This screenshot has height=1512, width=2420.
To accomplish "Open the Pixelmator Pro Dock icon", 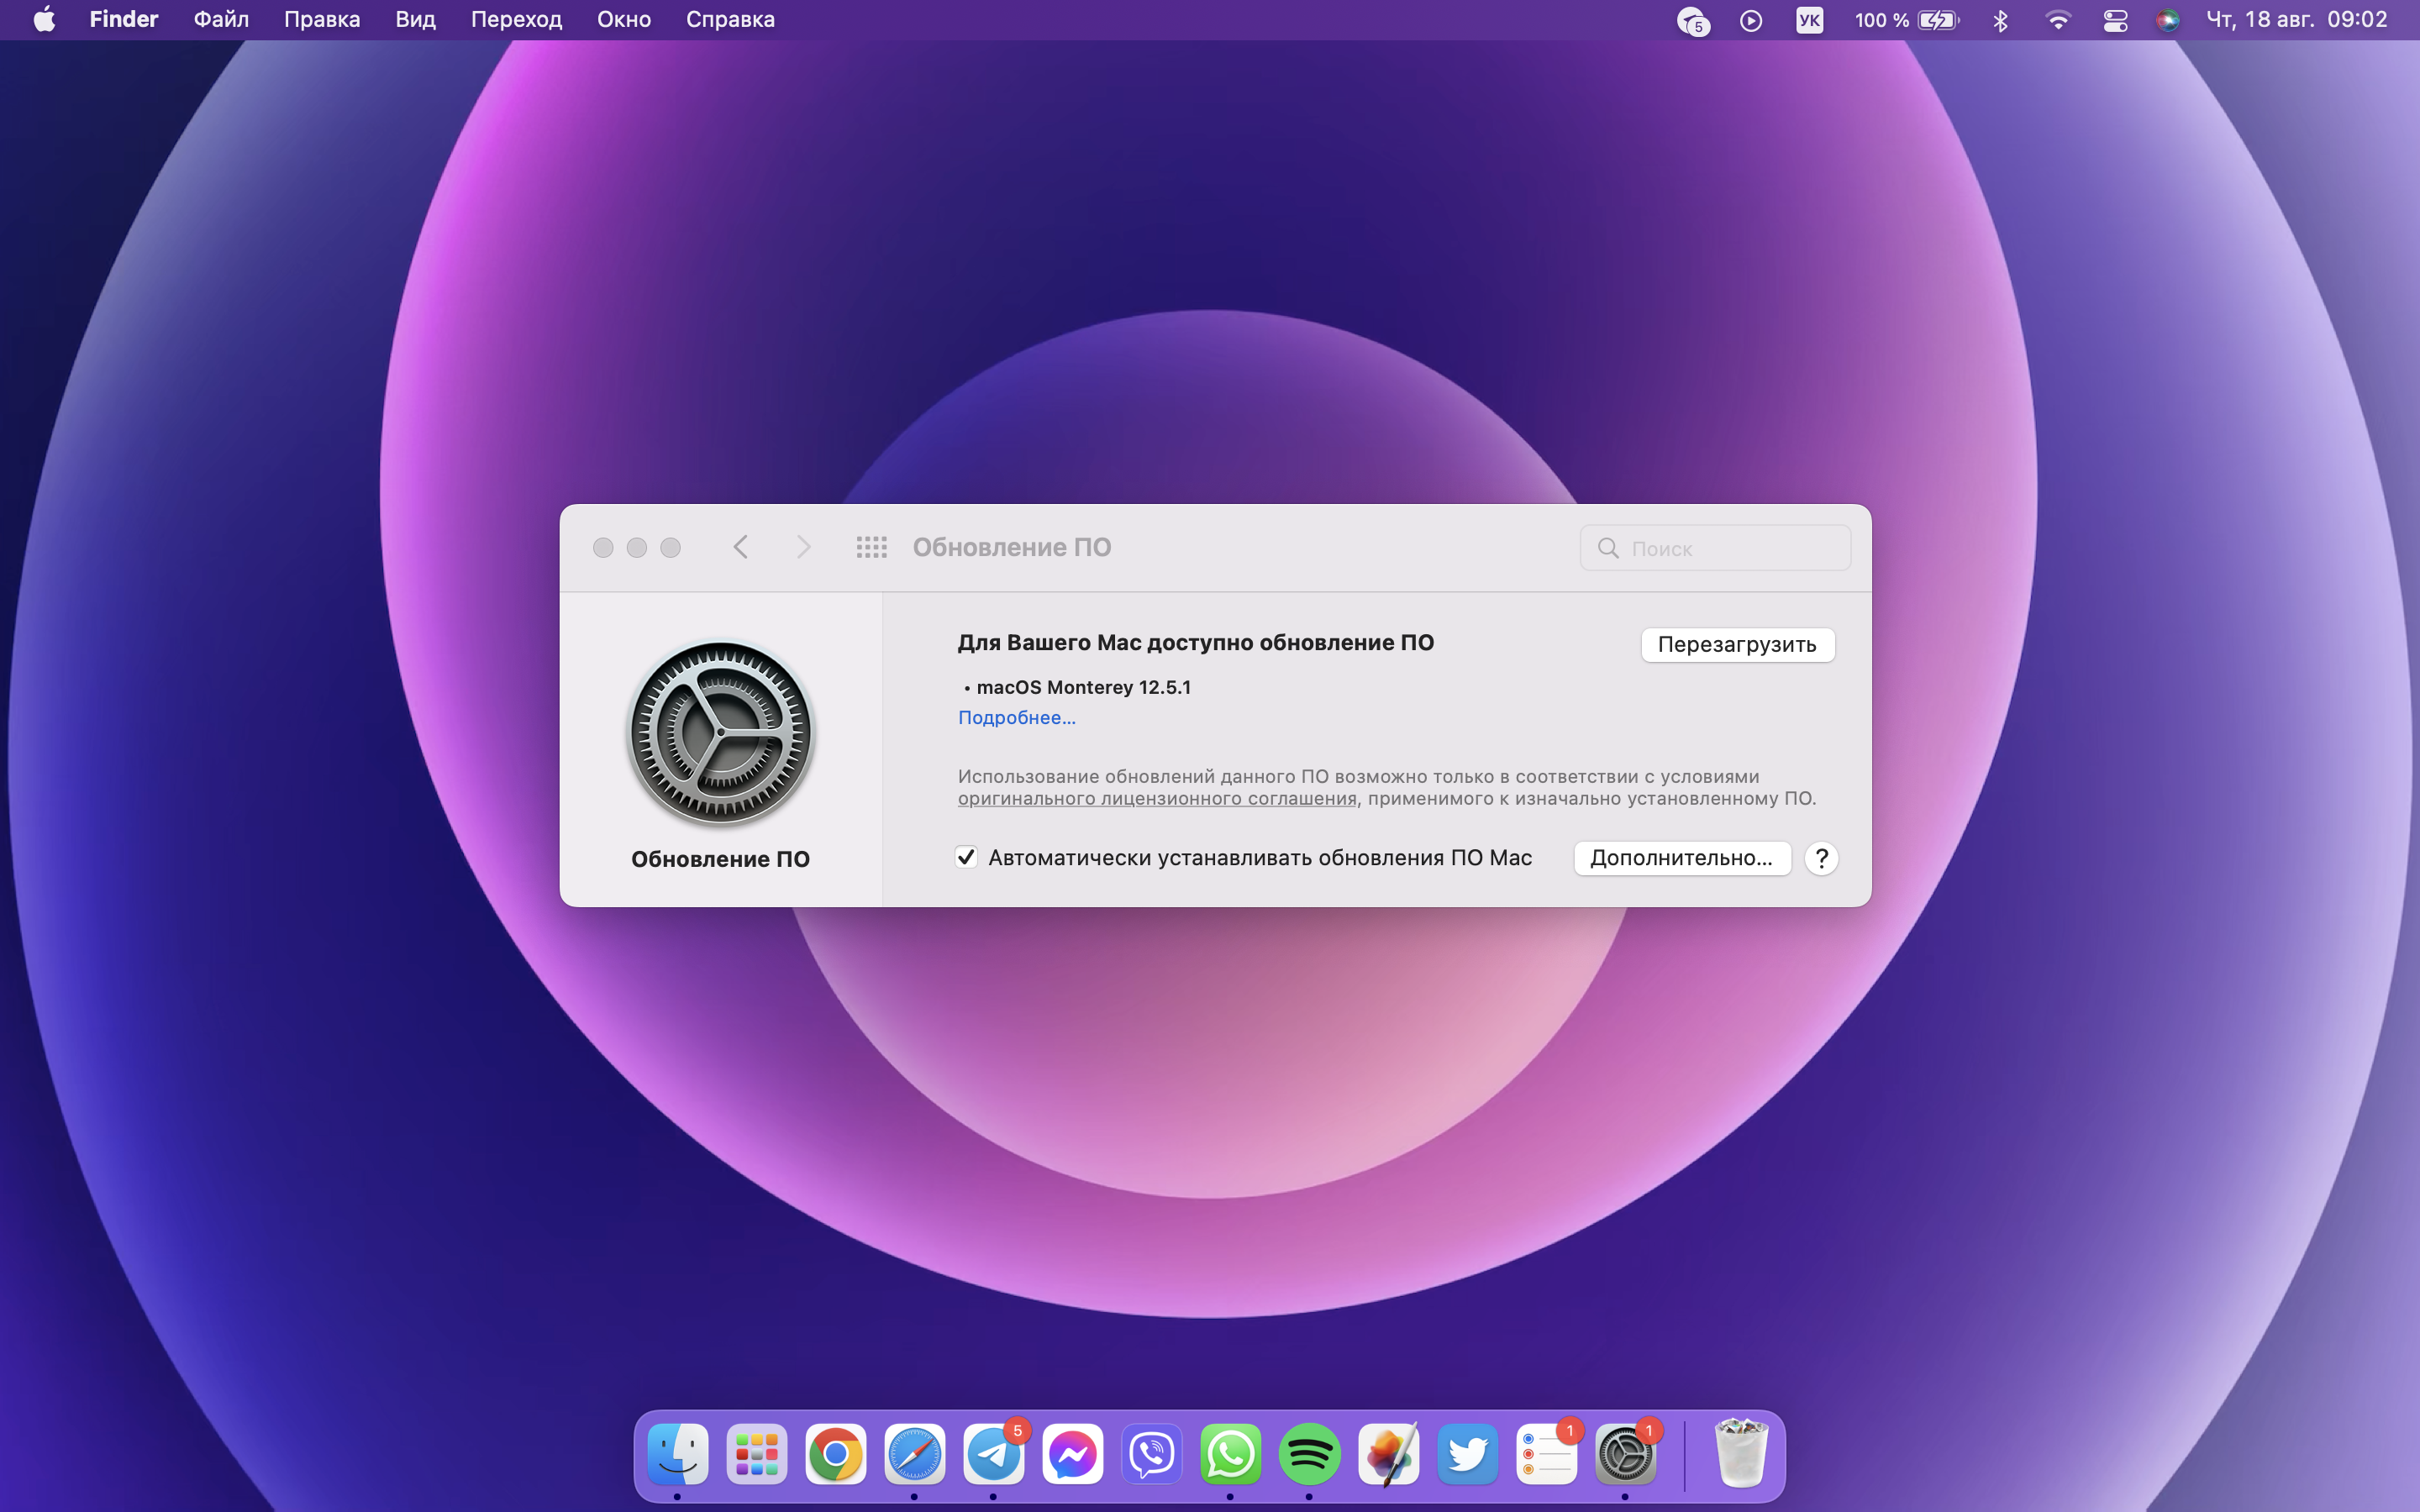I will coord(1388,1454).
